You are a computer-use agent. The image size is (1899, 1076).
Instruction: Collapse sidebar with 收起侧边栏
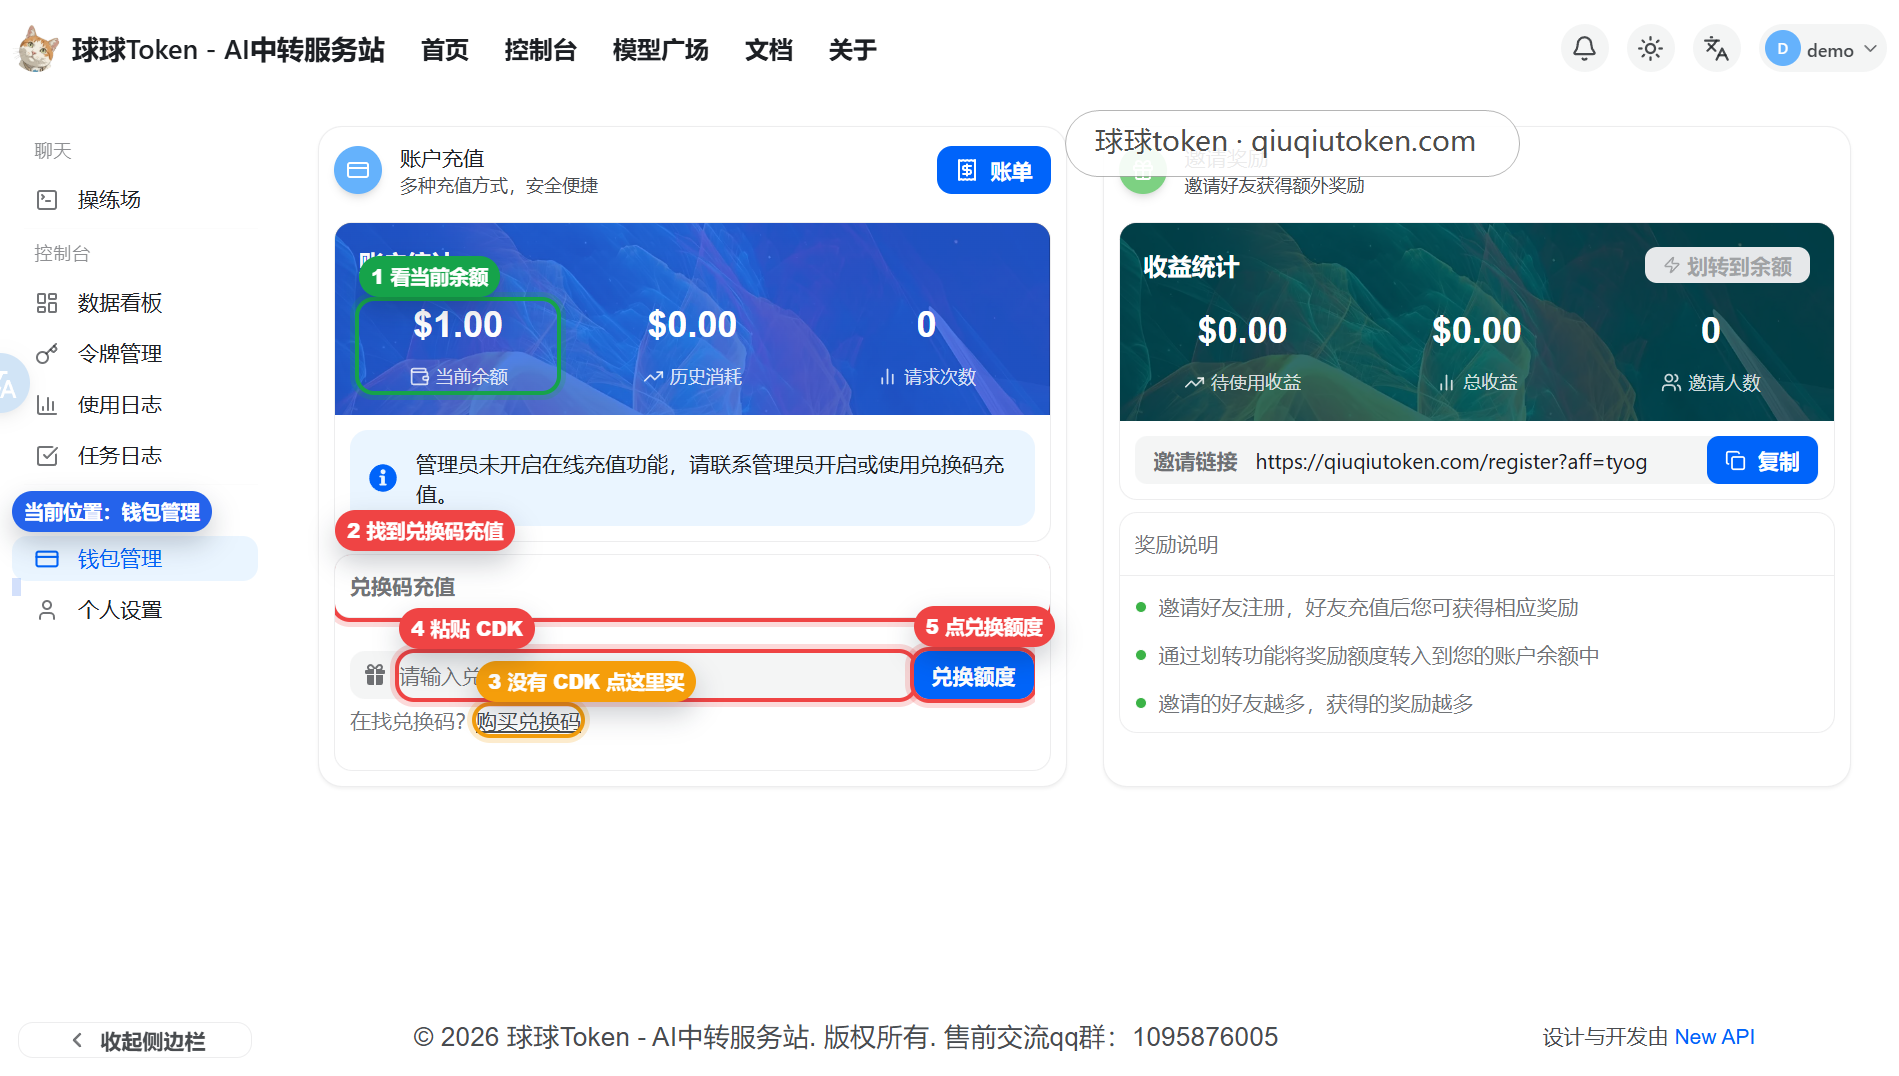[135, 1041]
